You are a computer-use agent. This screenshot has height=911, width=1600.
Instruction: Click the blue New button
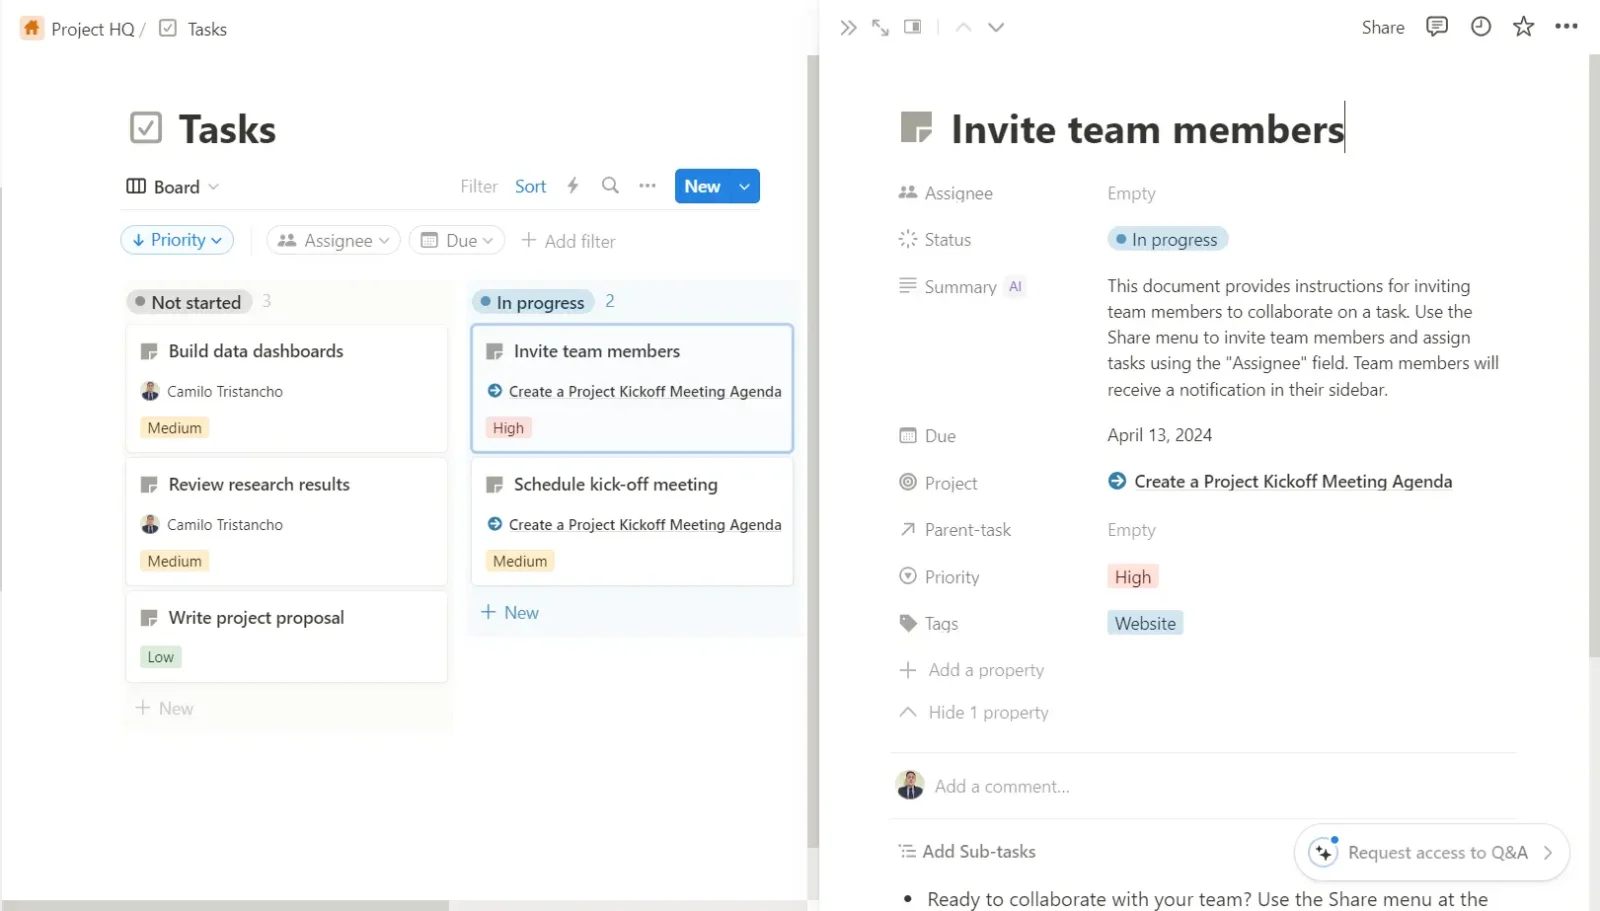[703, 186]
